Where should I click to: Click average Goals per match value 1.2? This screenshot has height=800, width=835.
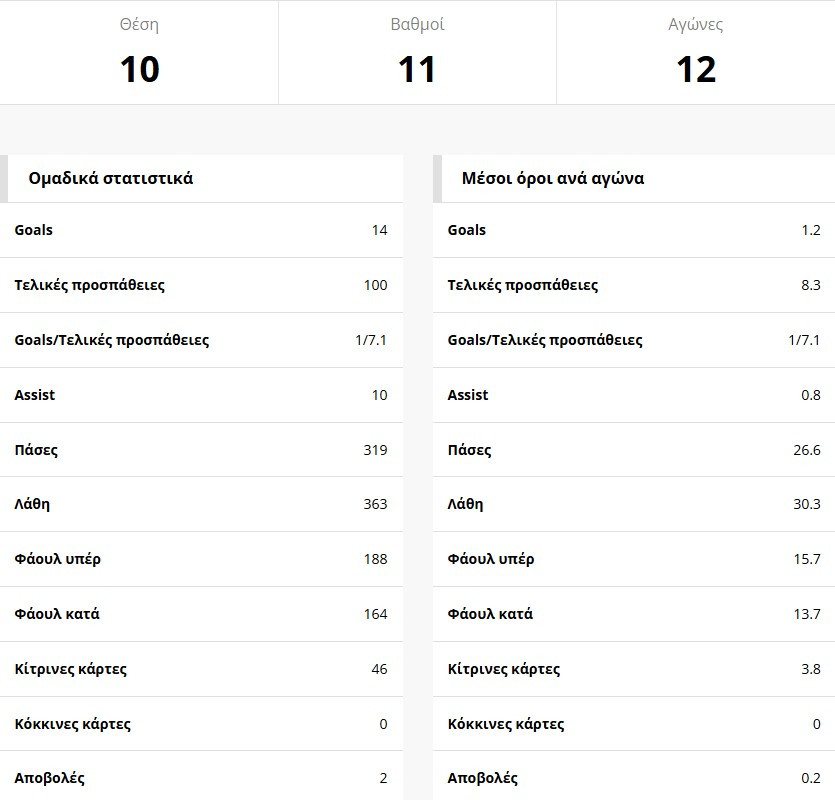click(810, 230)
